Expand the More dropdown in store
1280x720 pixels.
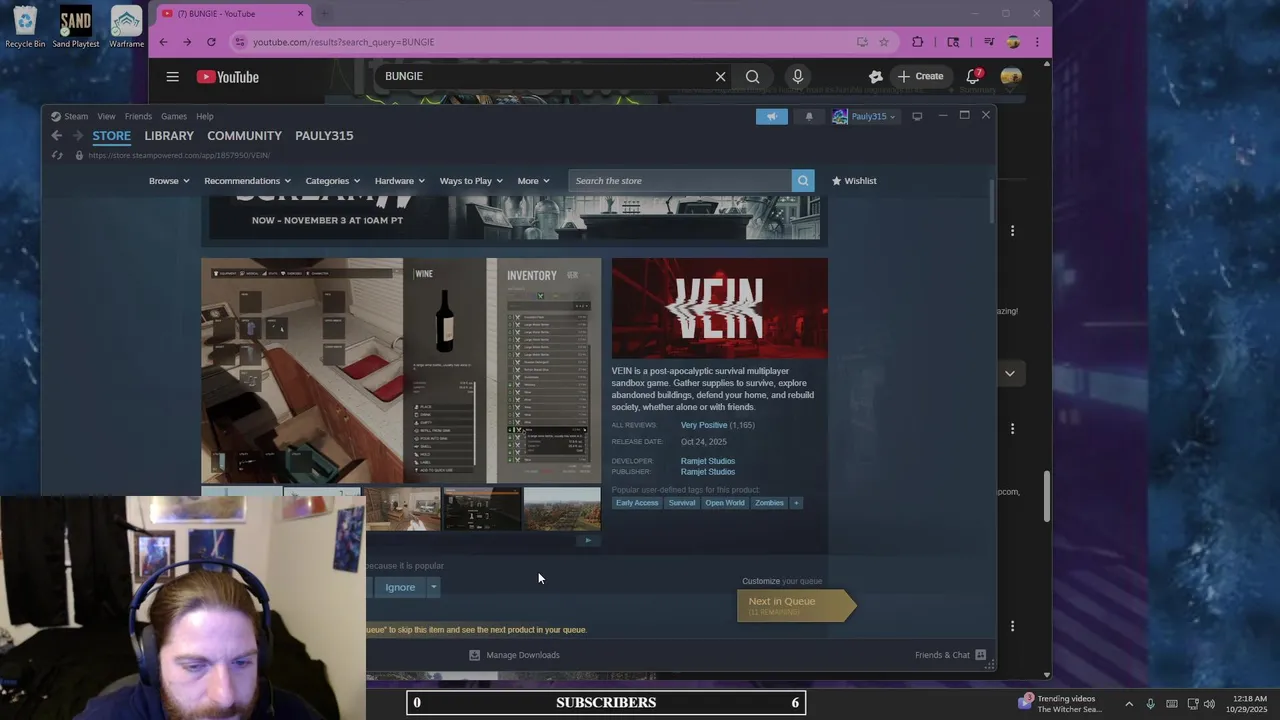(x=533, y=181)
